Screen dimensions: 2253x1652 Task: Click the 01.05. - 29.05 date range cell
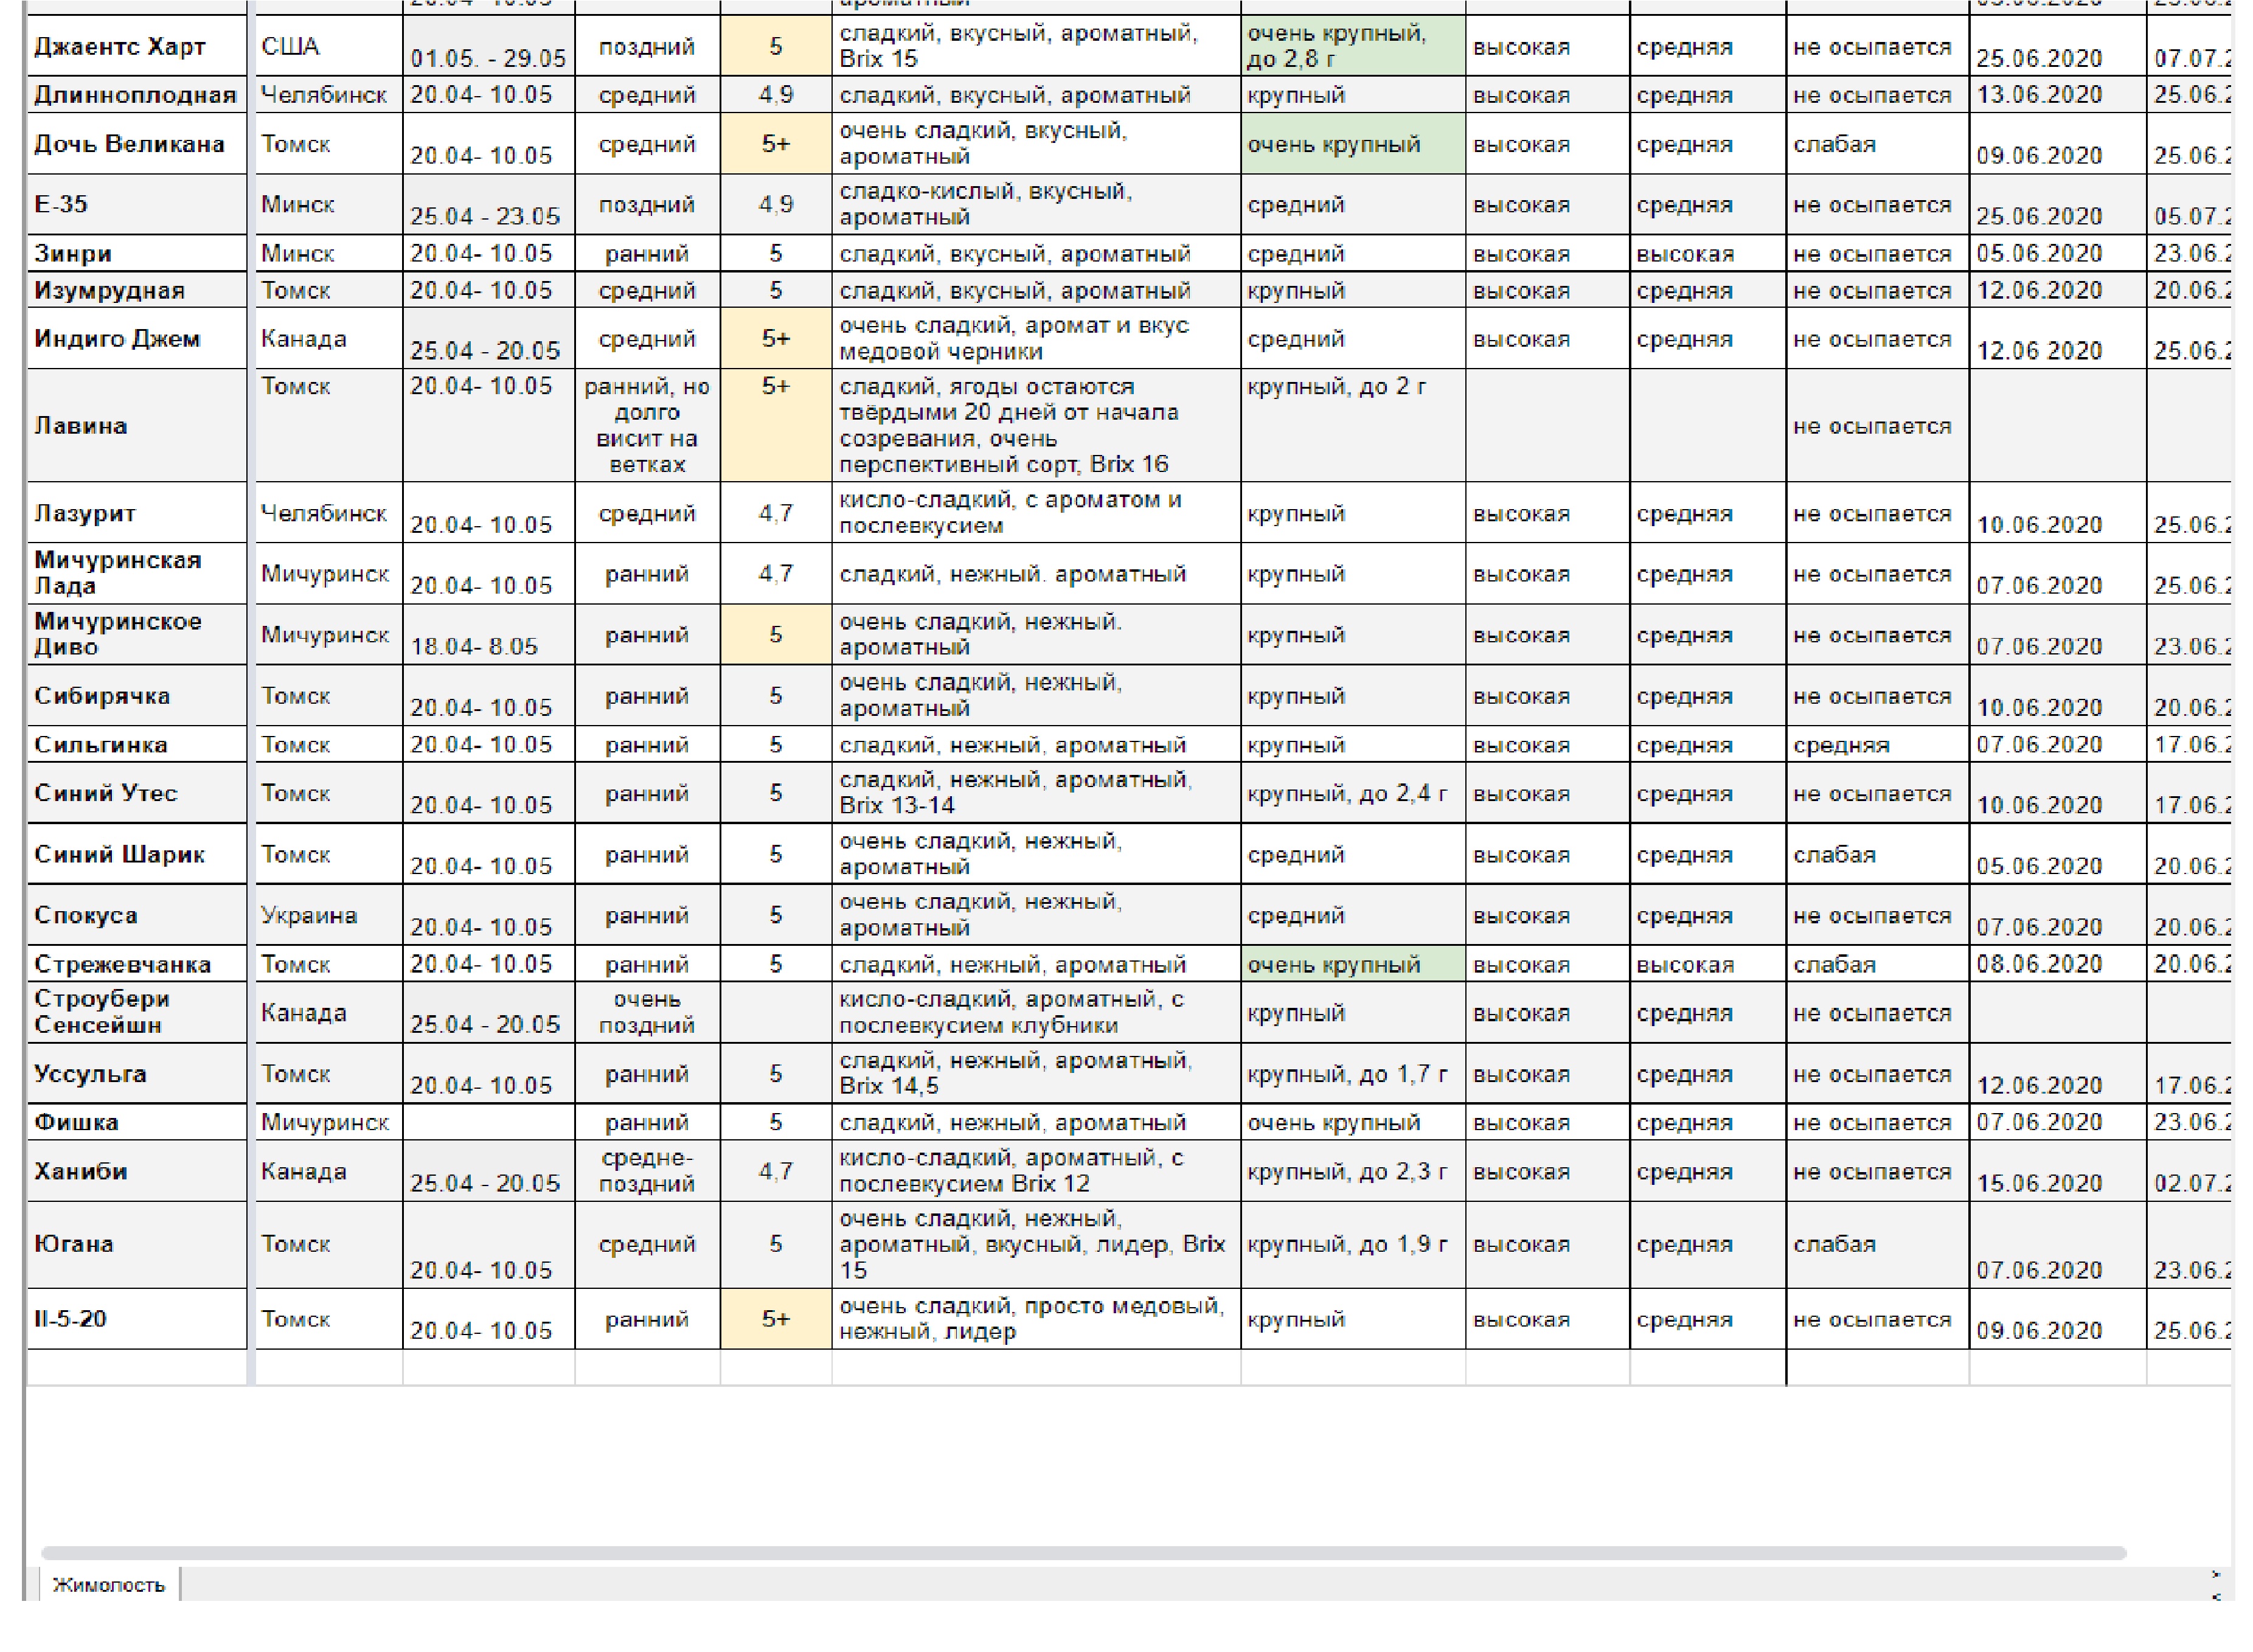click(x=488, y=46)
